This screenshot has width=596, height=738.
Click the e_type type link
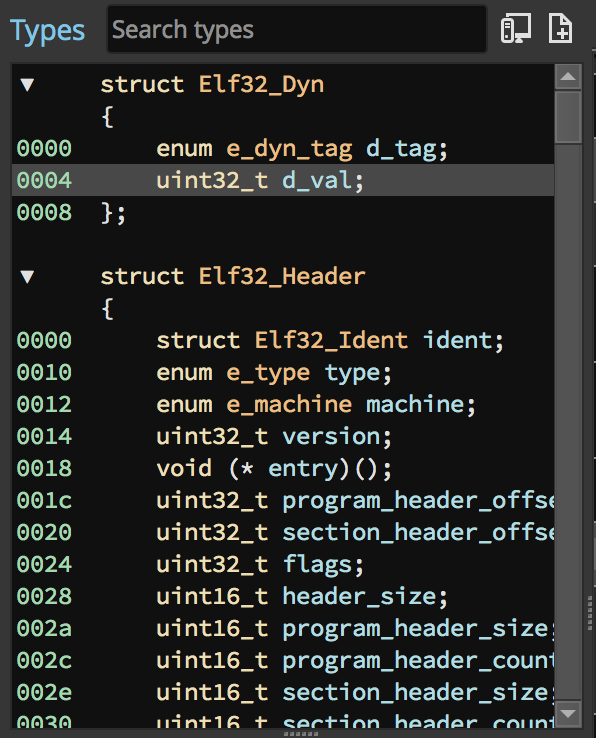pos(268,374)
